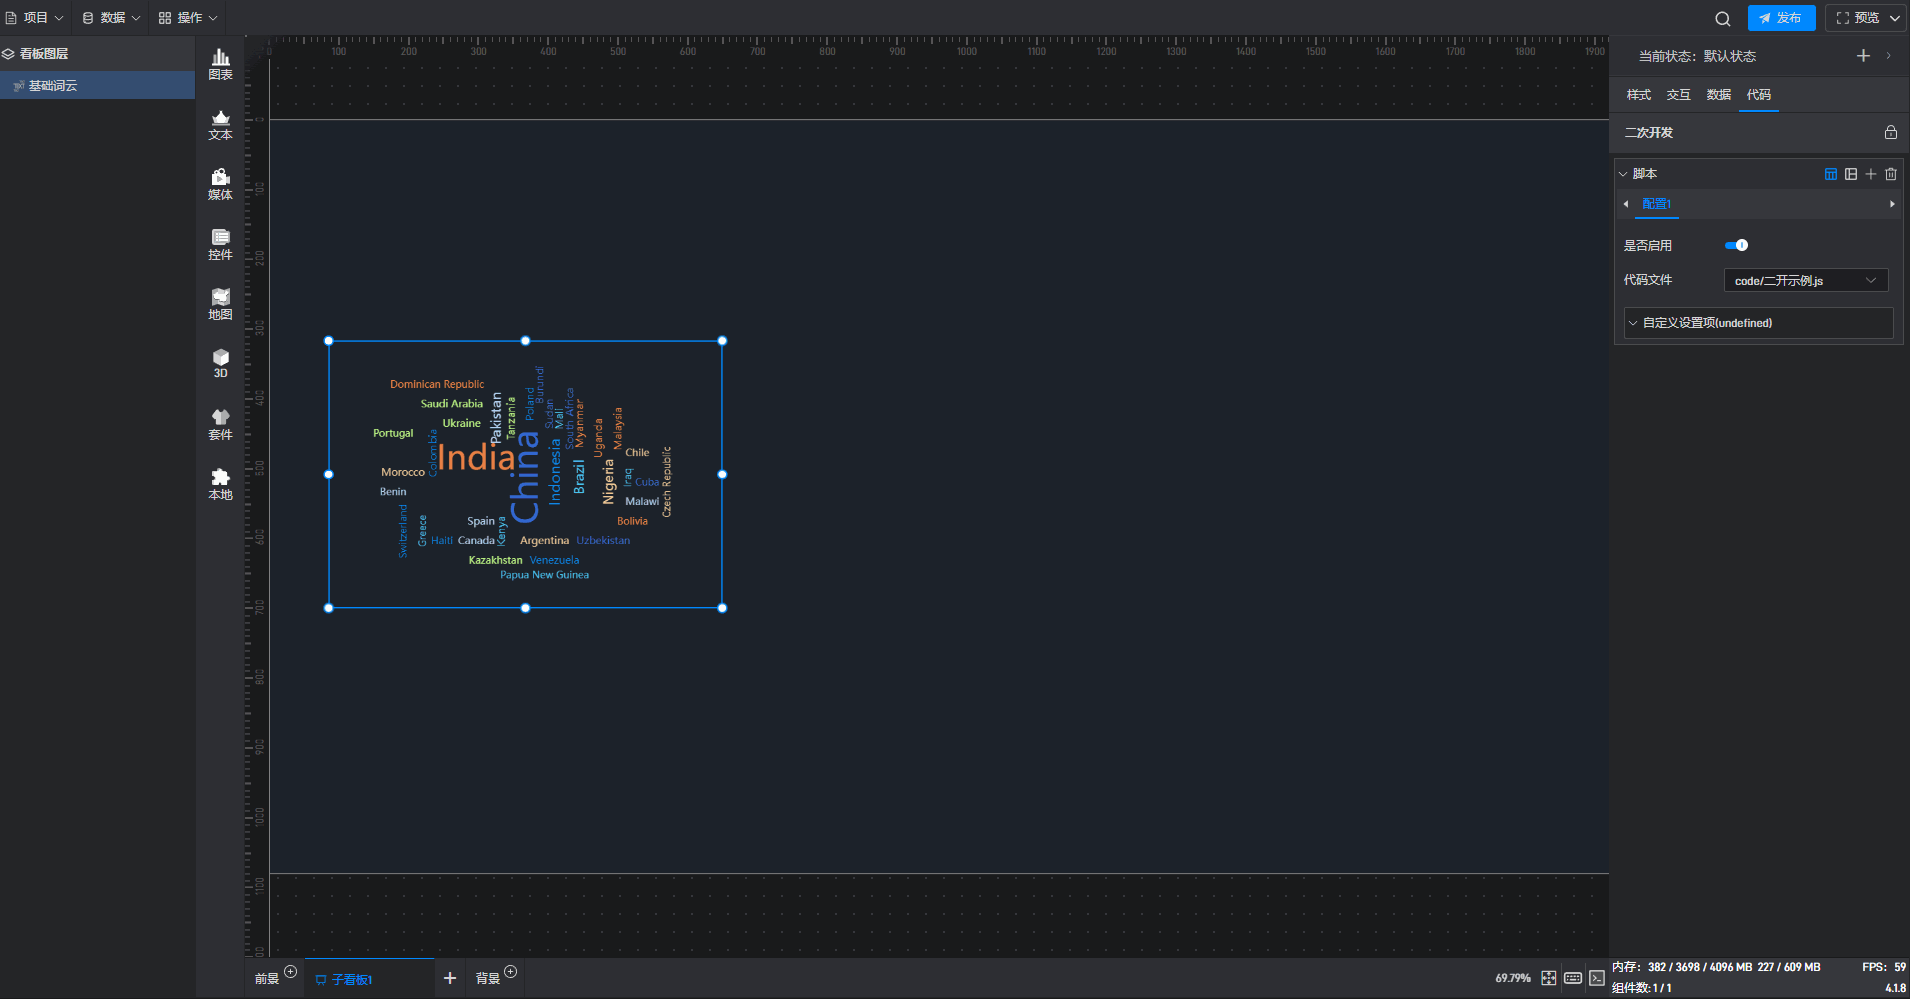Screen dimensions: 1910x999
Task: Collapse the 脚本 section
Action: (1623, 174)
